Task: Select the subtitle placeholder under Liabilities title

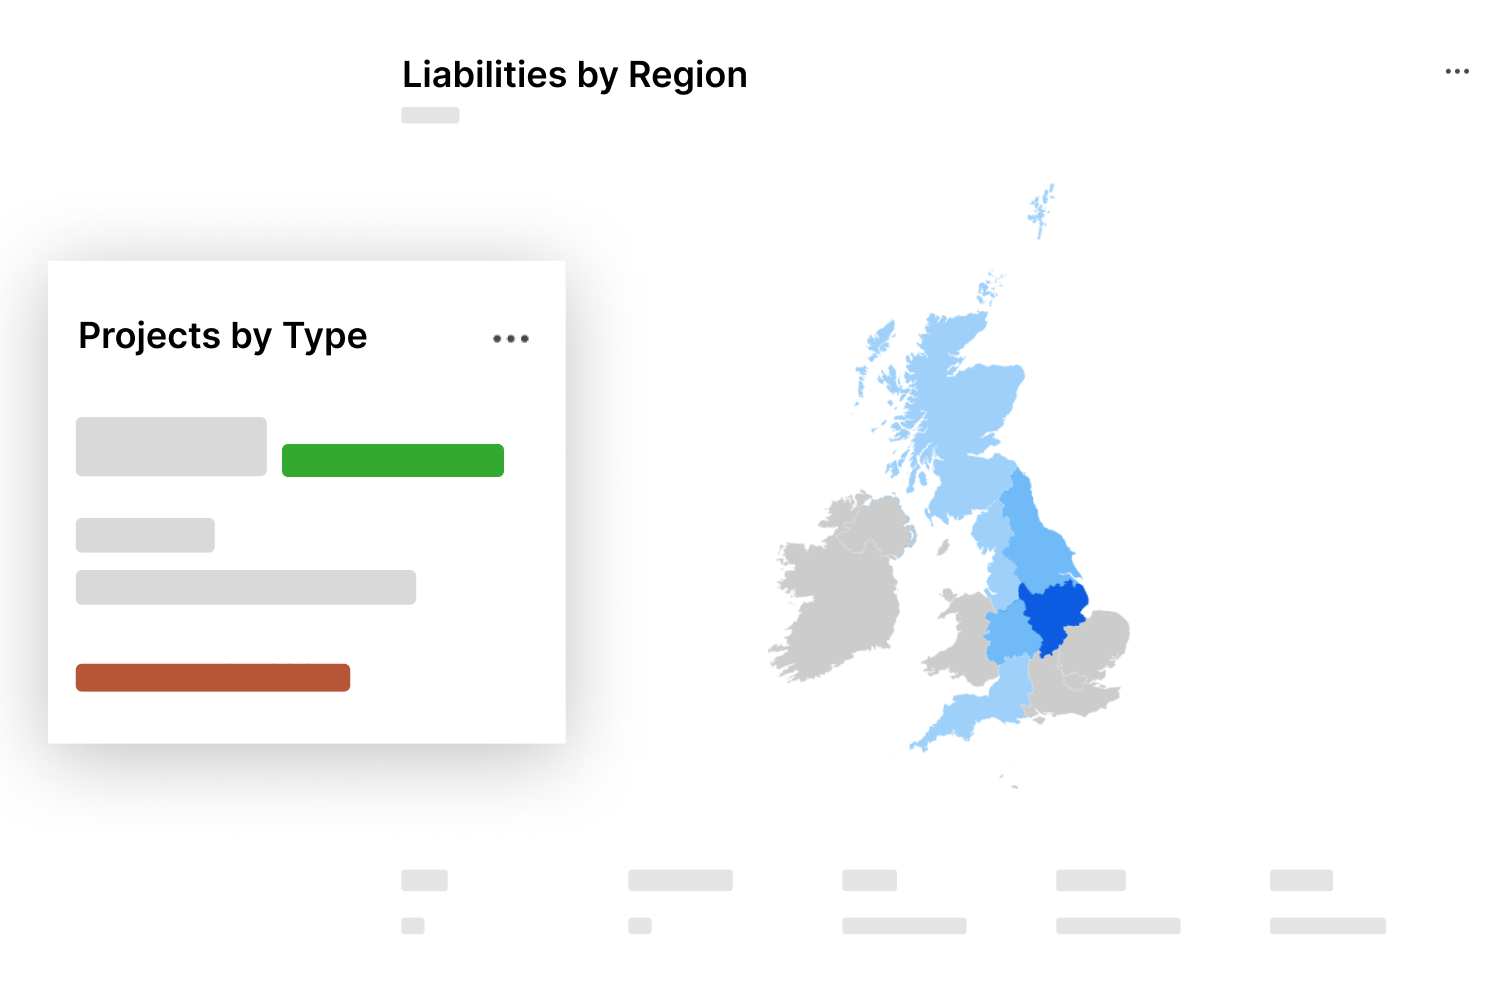Action: tap(430, 115)
